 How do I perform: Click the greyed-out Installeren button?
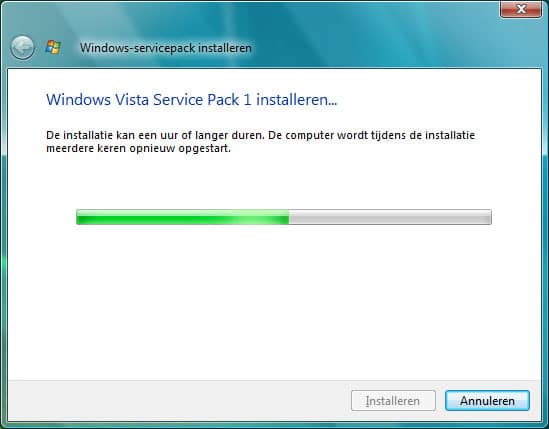pos(393,401)
